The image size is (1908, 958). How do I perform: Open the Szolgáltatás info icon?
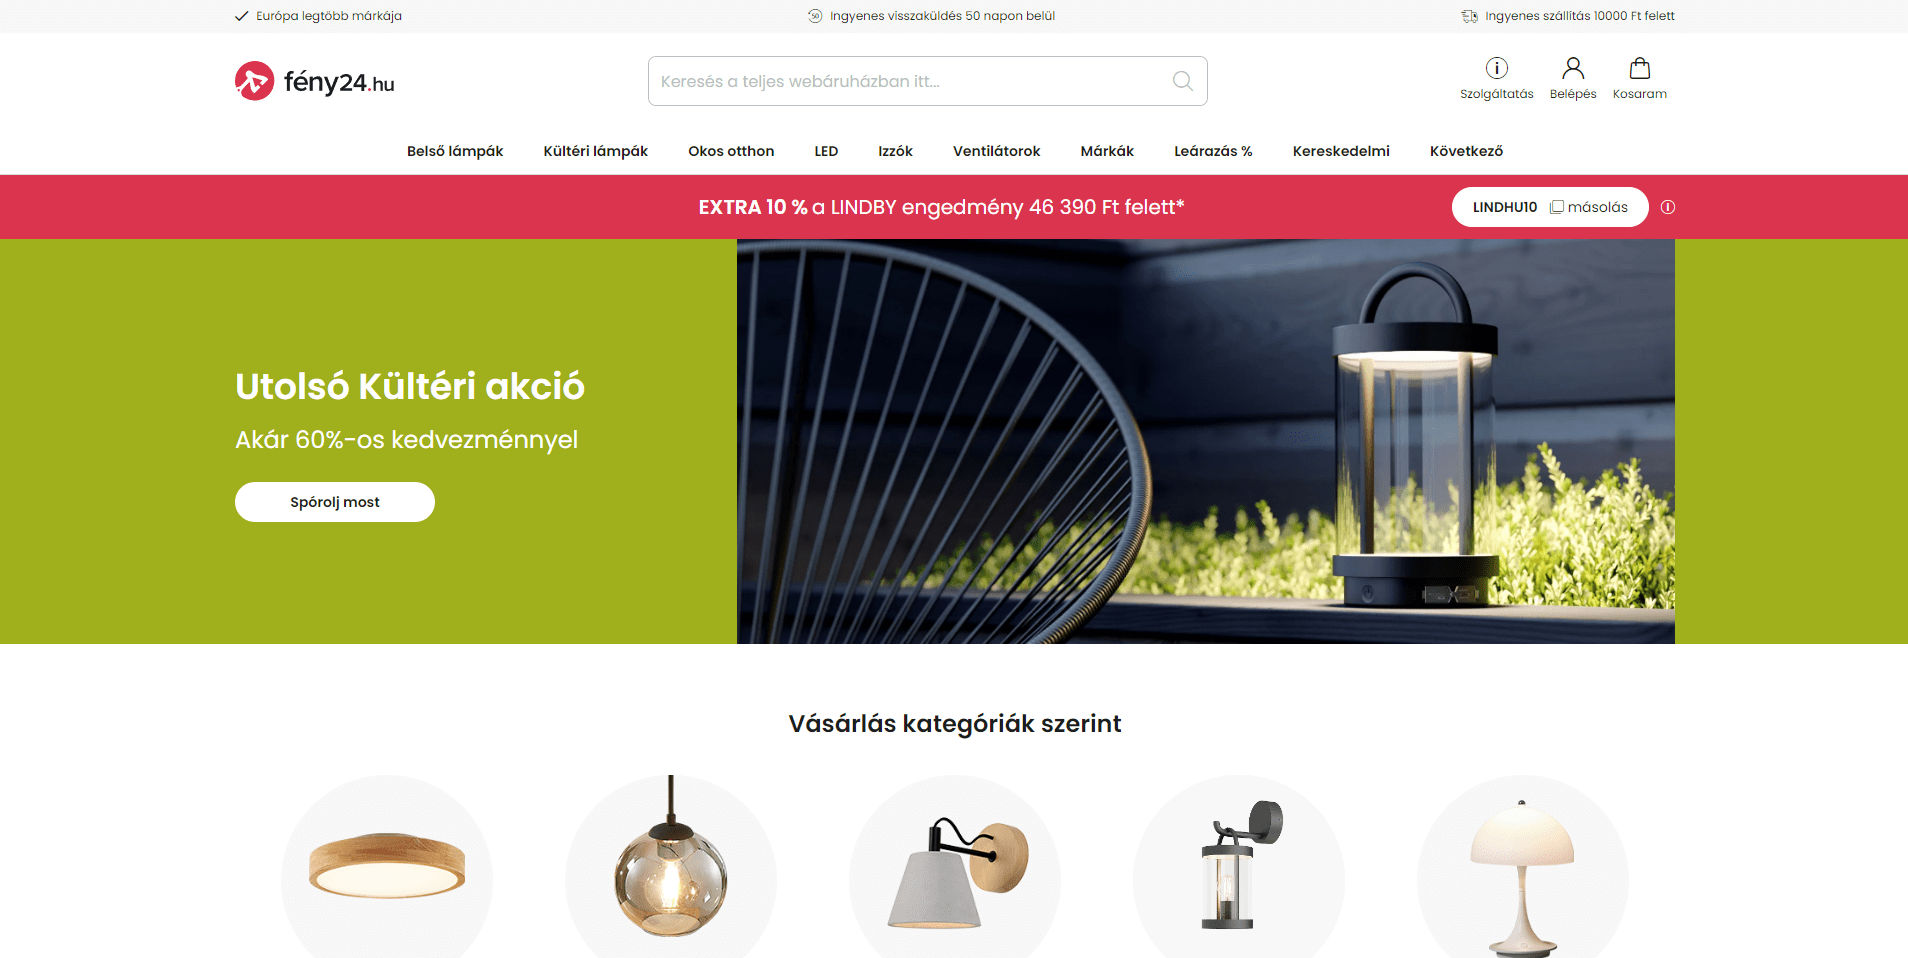coord(1496,68)
